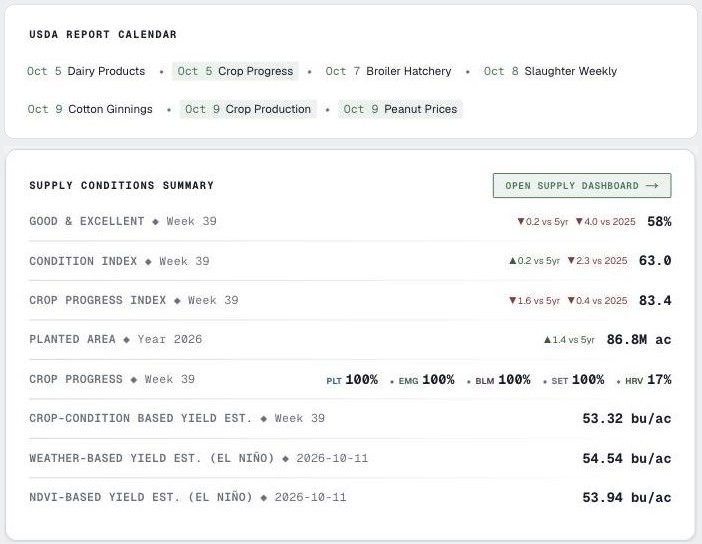702x544 pixels.
Task: Select the Good & Excellent Week 39 row label
Action: pos(123,221)
